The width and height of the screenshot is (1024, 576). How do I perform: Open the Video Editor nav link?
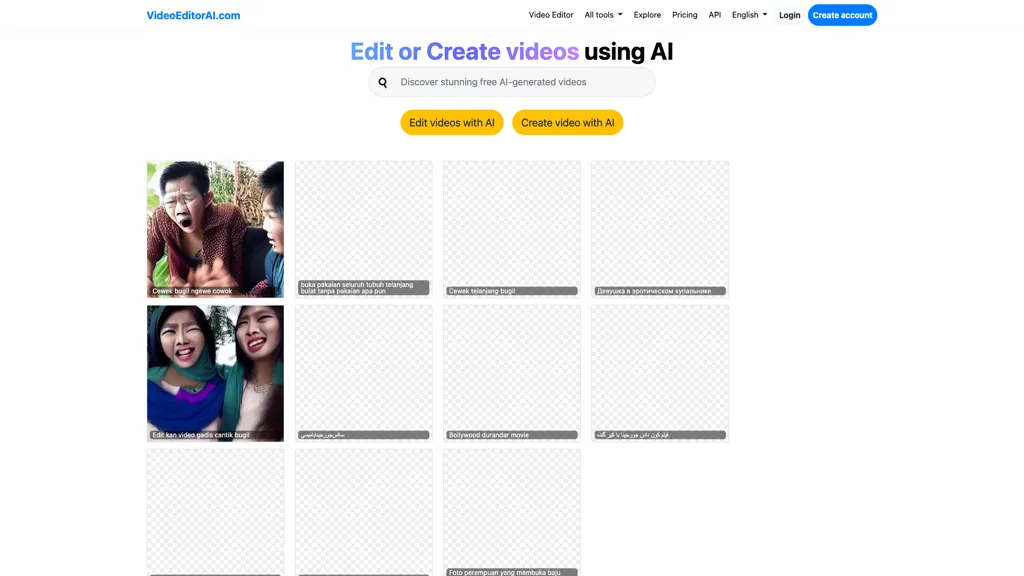pyautogui.click(x=551, y=15)
